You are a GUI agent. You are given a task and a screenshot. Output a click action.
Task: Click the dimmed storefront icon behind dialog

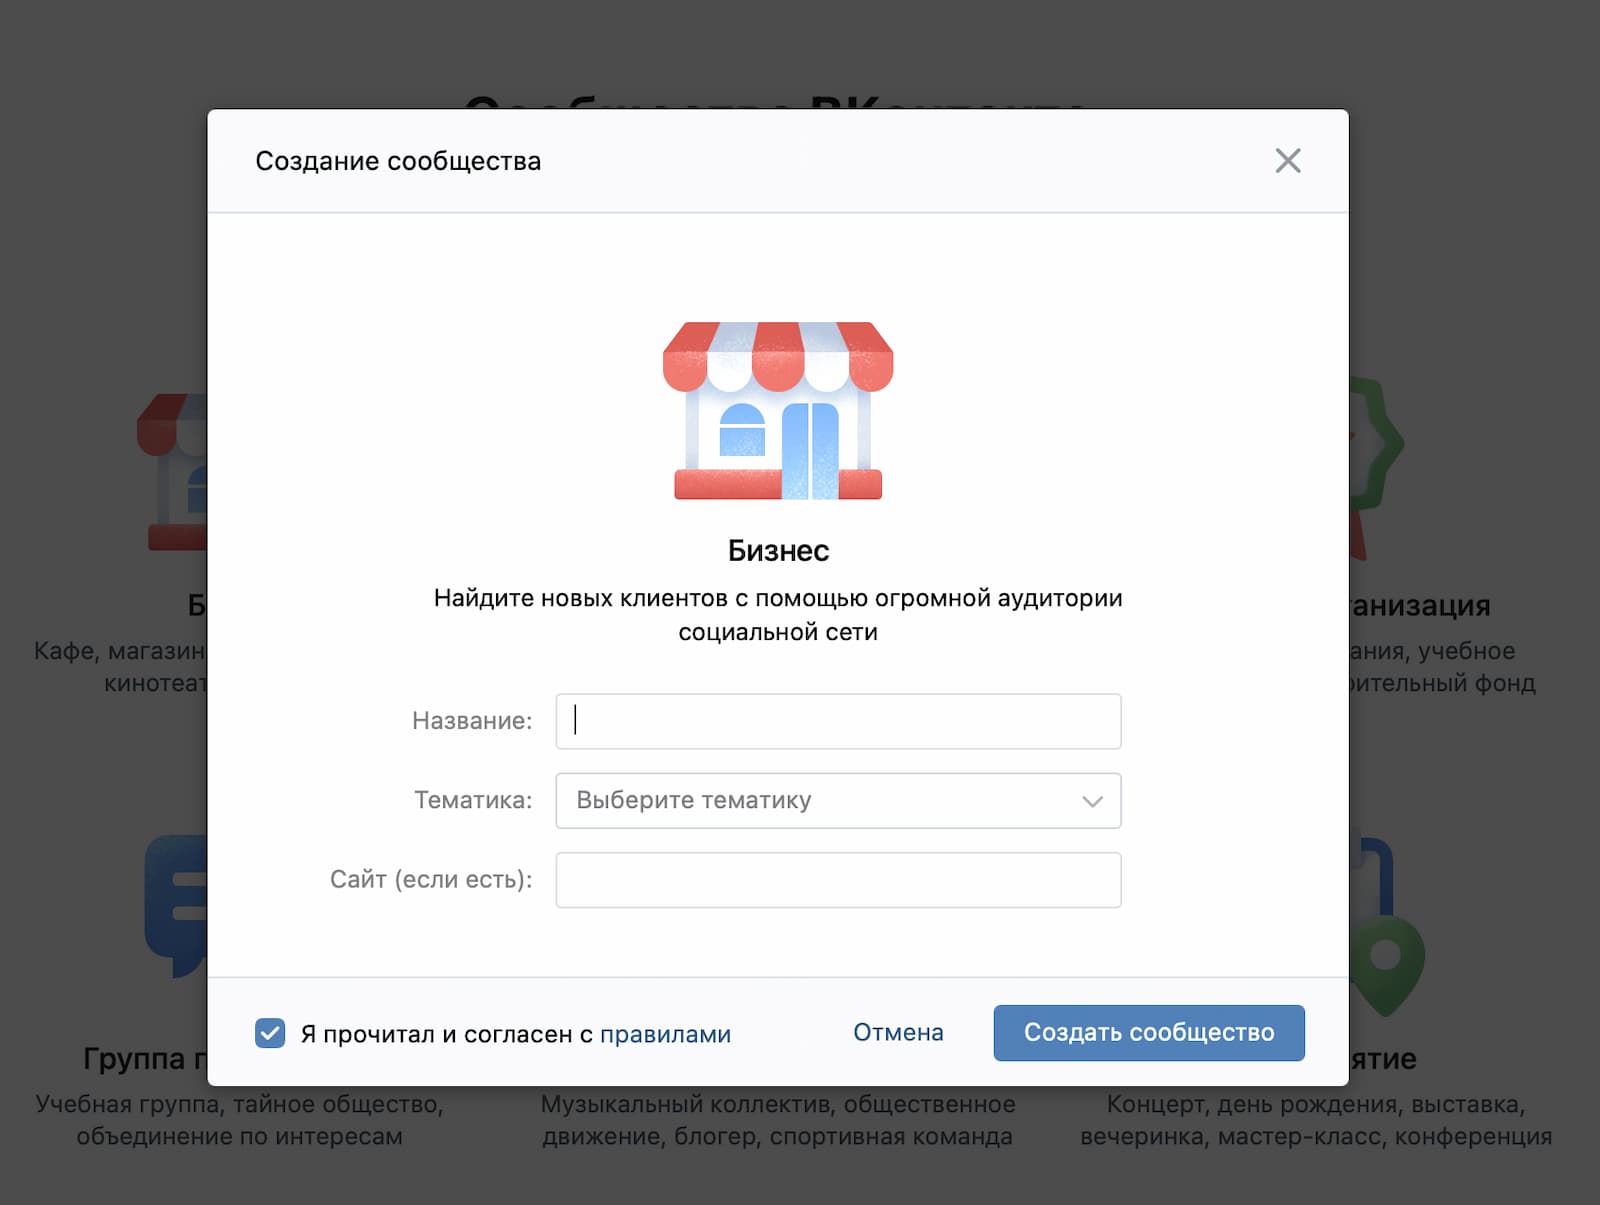172,470
